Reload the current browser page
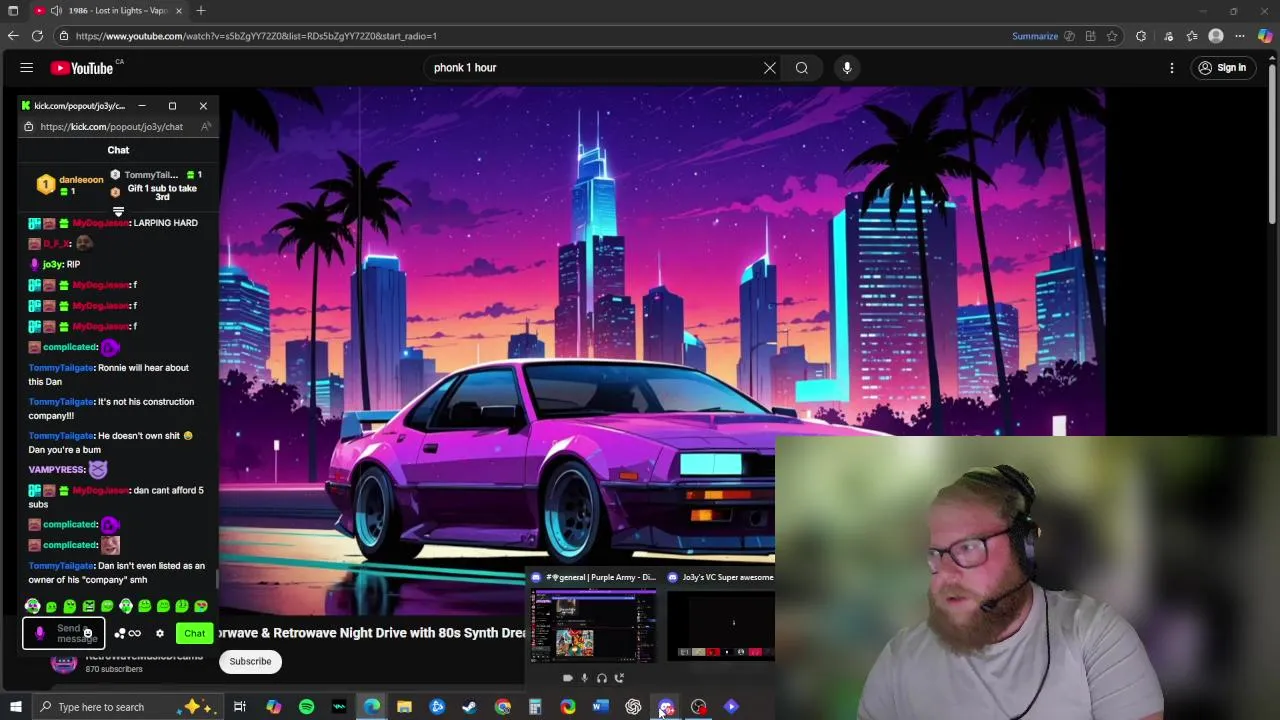Viewport: 1280px width, 720px height. pyautogui.click(x=37, y=36)
